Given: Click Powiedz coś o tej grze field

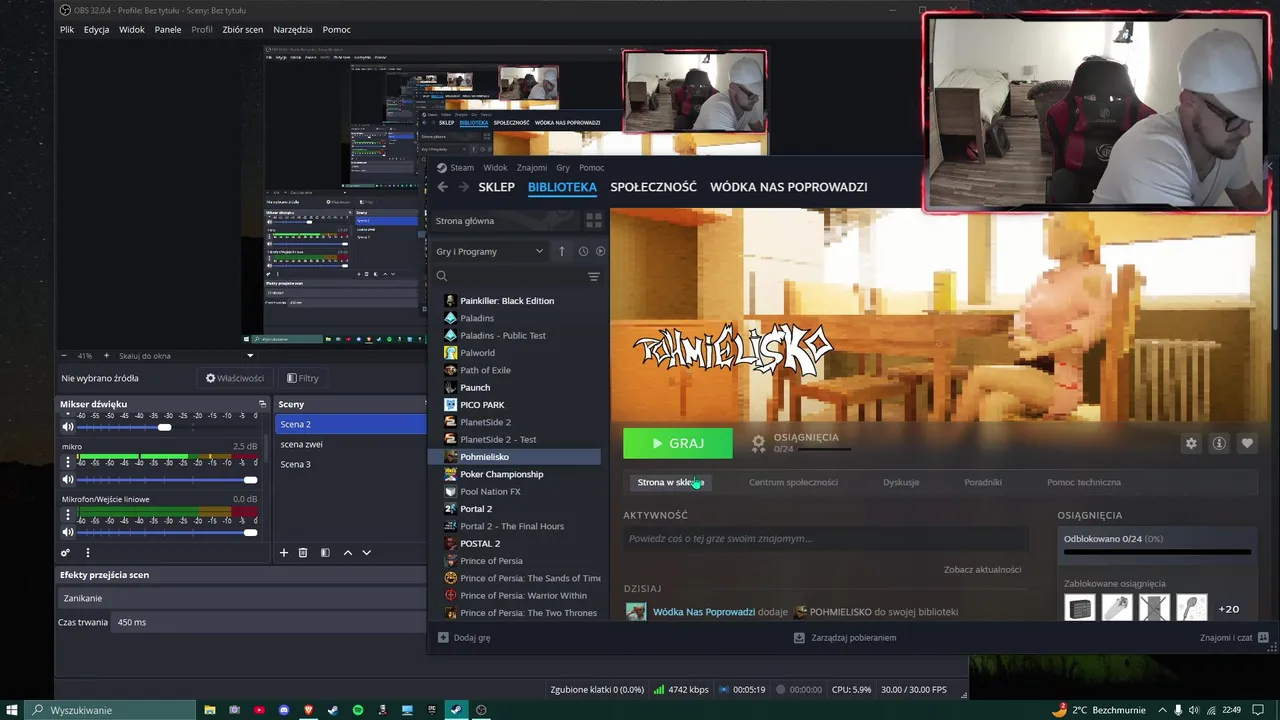Looking at the screenshot, I should click(x=826, y=539).
